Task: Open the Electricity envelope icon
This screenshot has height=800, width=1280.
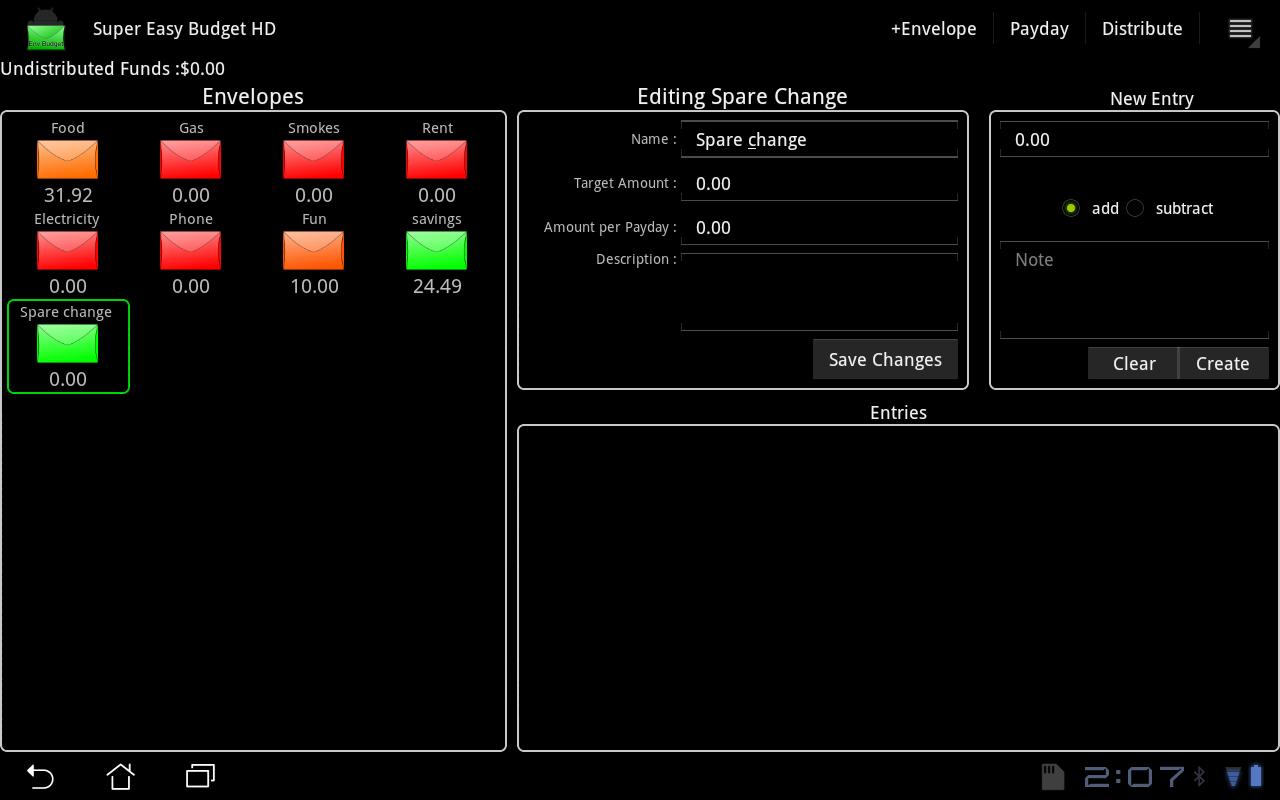Action: click(67, 250)
